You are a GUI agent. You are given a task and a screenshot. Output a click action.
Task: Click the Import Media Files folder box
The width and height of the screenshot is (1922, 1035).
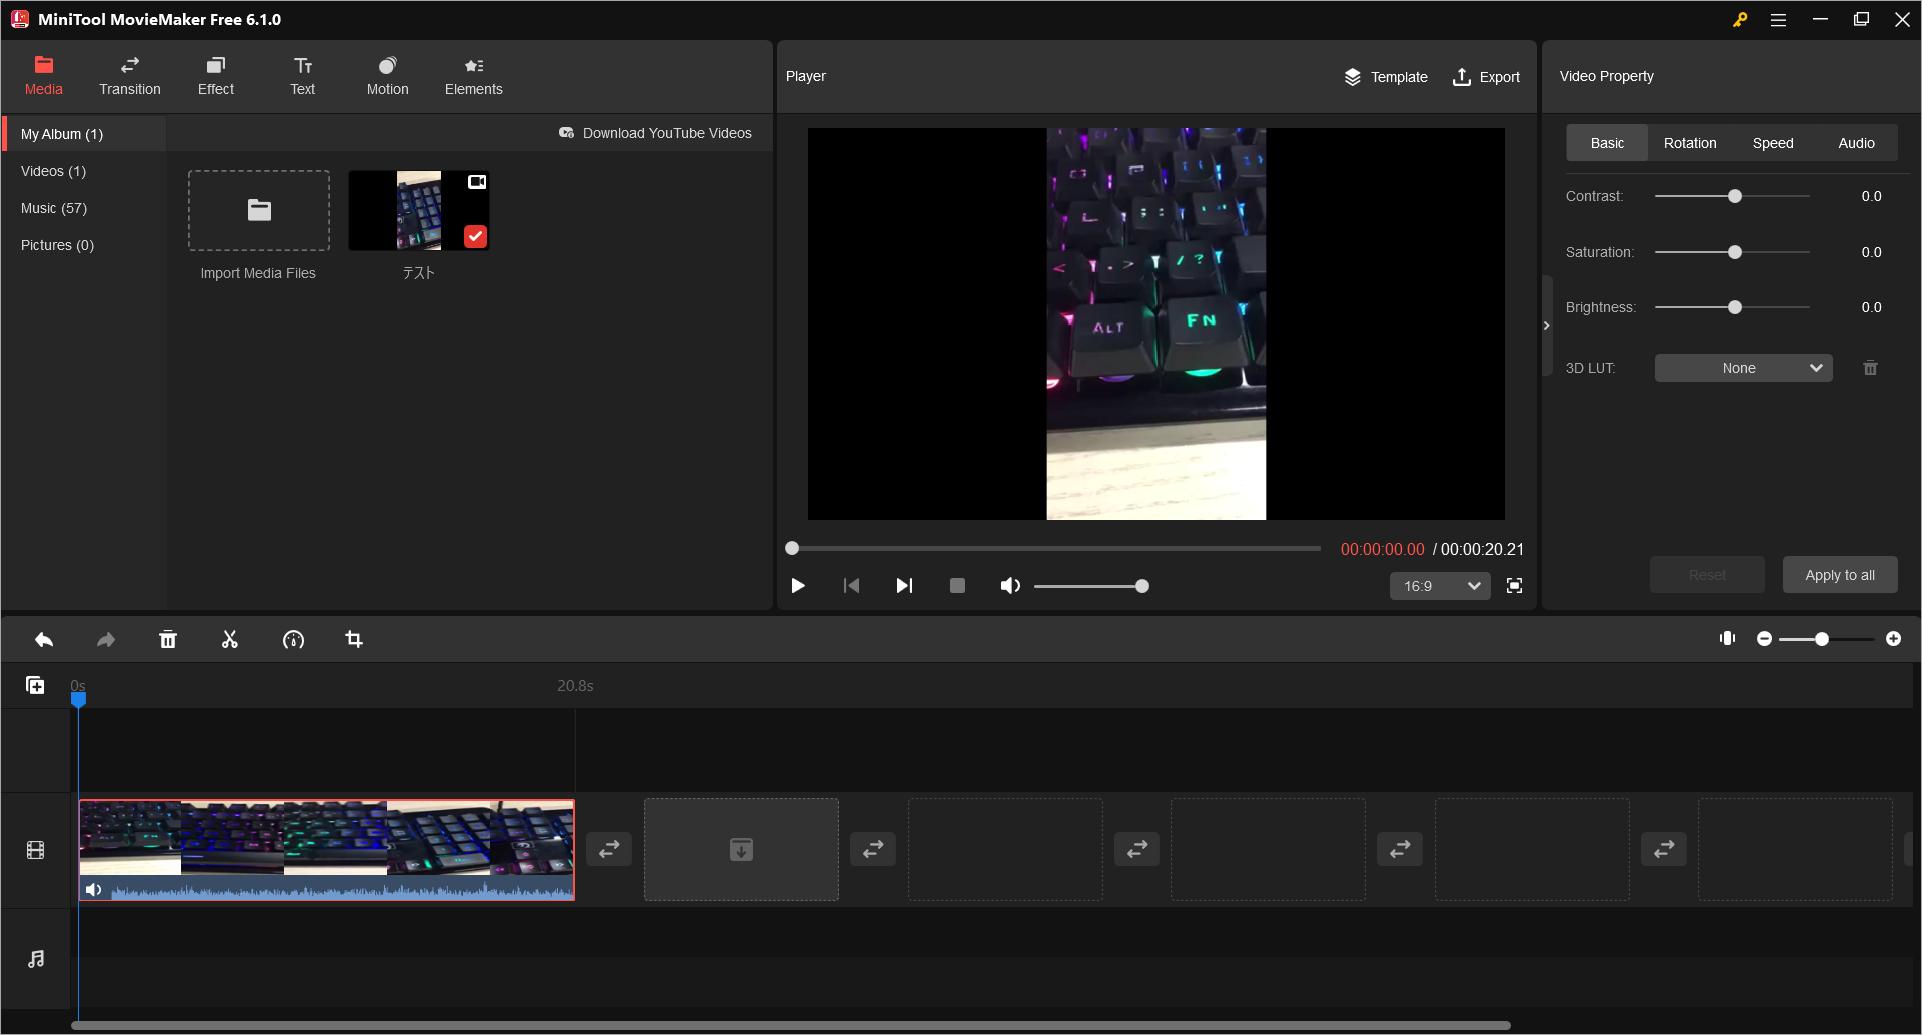tap(259, 210)
